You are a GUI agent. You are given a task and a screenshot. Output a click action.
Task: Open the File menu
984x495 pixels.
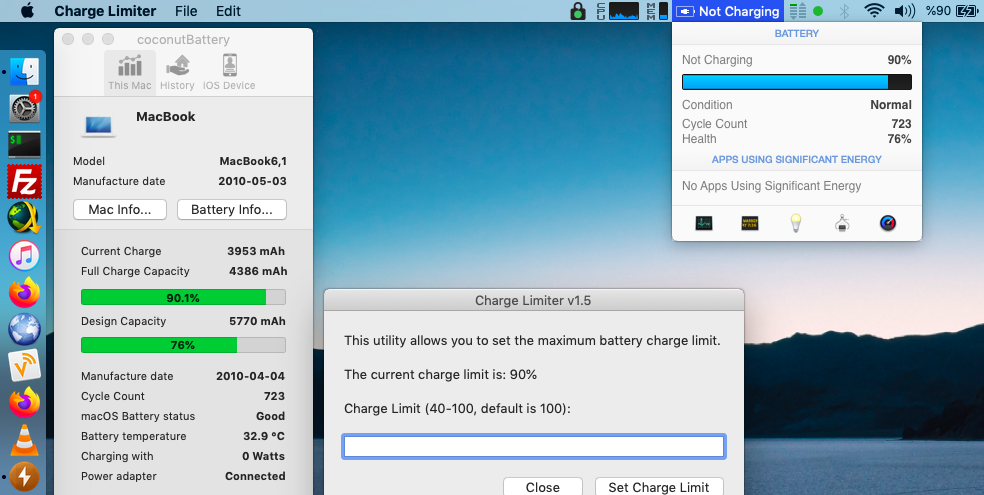coord(186,11)
